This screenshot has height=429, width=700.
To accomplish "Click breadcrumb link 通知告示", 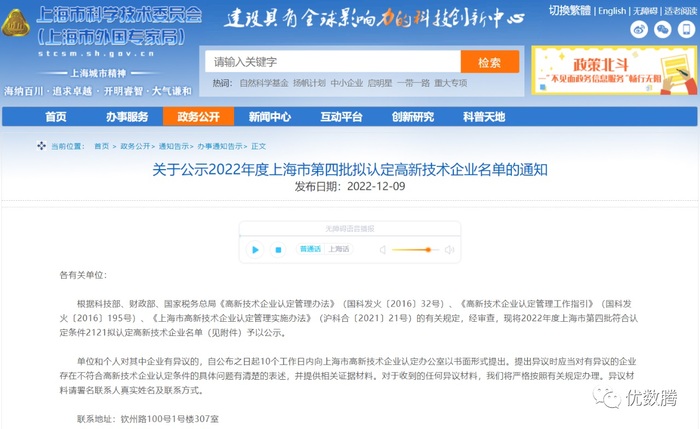I will pos(174,146).
